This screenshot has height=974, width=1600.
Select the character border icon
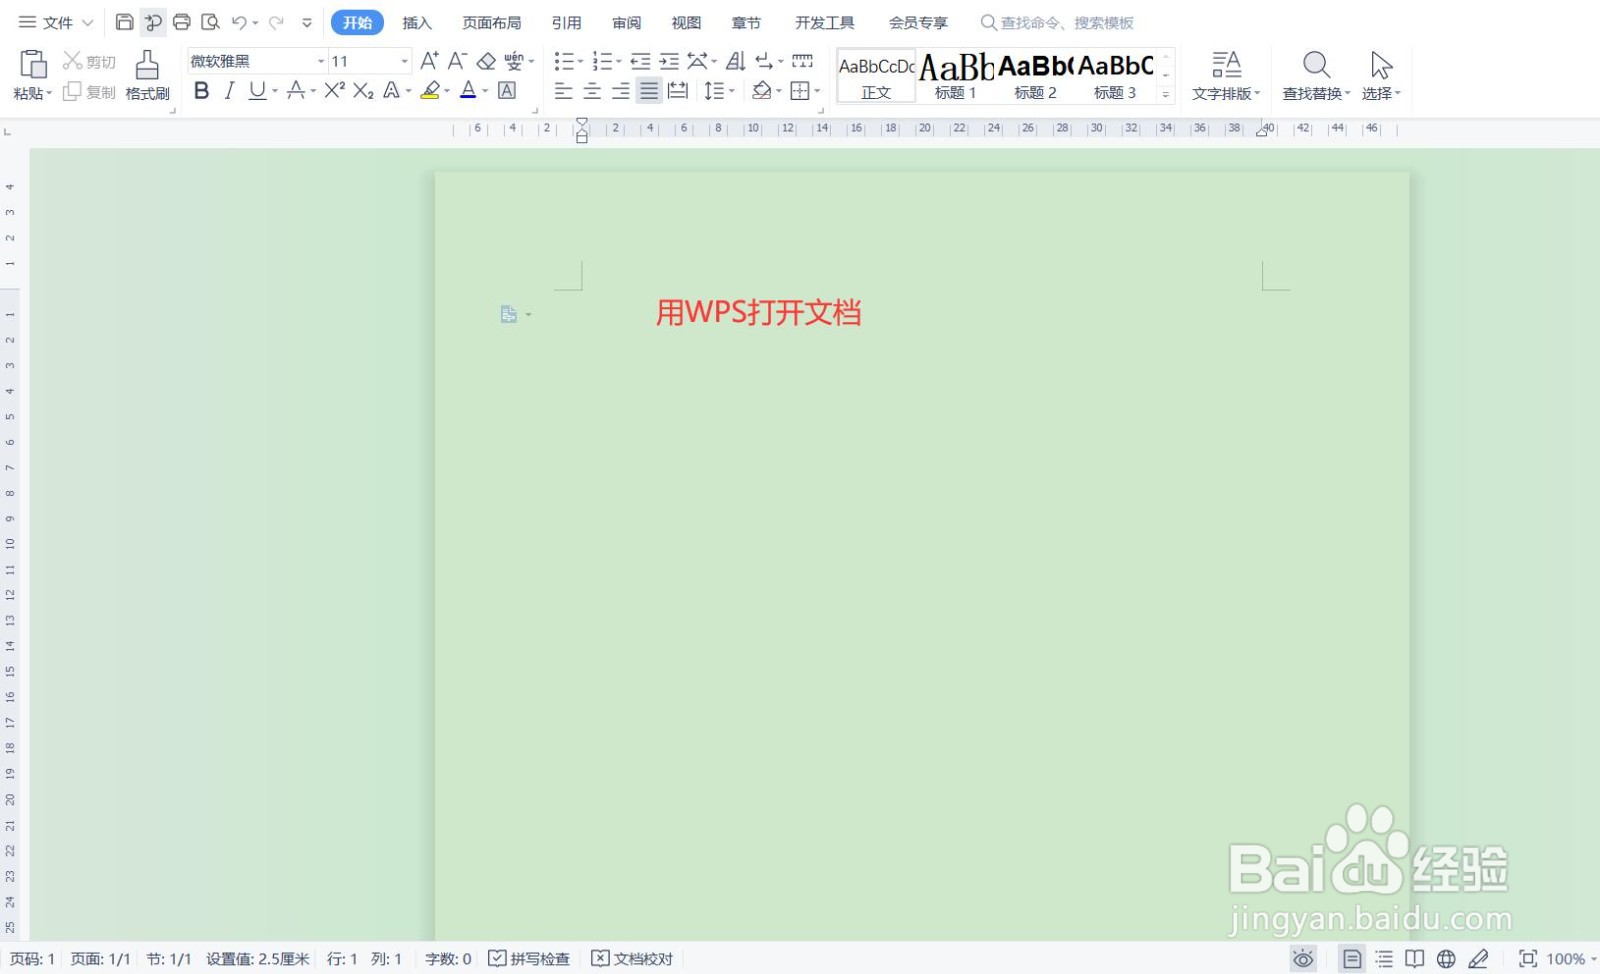click(x=507, y=91)
